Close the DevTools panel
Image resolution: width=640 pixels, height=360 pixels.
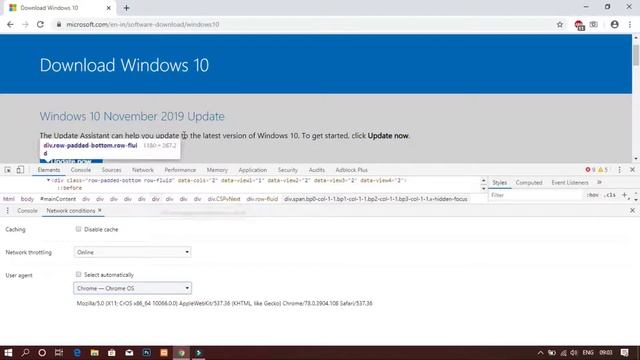[632, 170]
